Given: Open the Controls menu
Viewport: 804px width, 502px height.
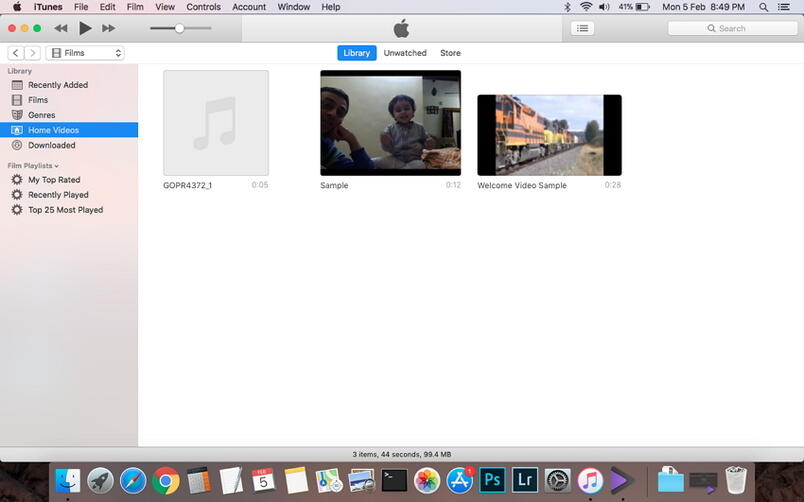Looking at the screenshot, I should (204, 7).
